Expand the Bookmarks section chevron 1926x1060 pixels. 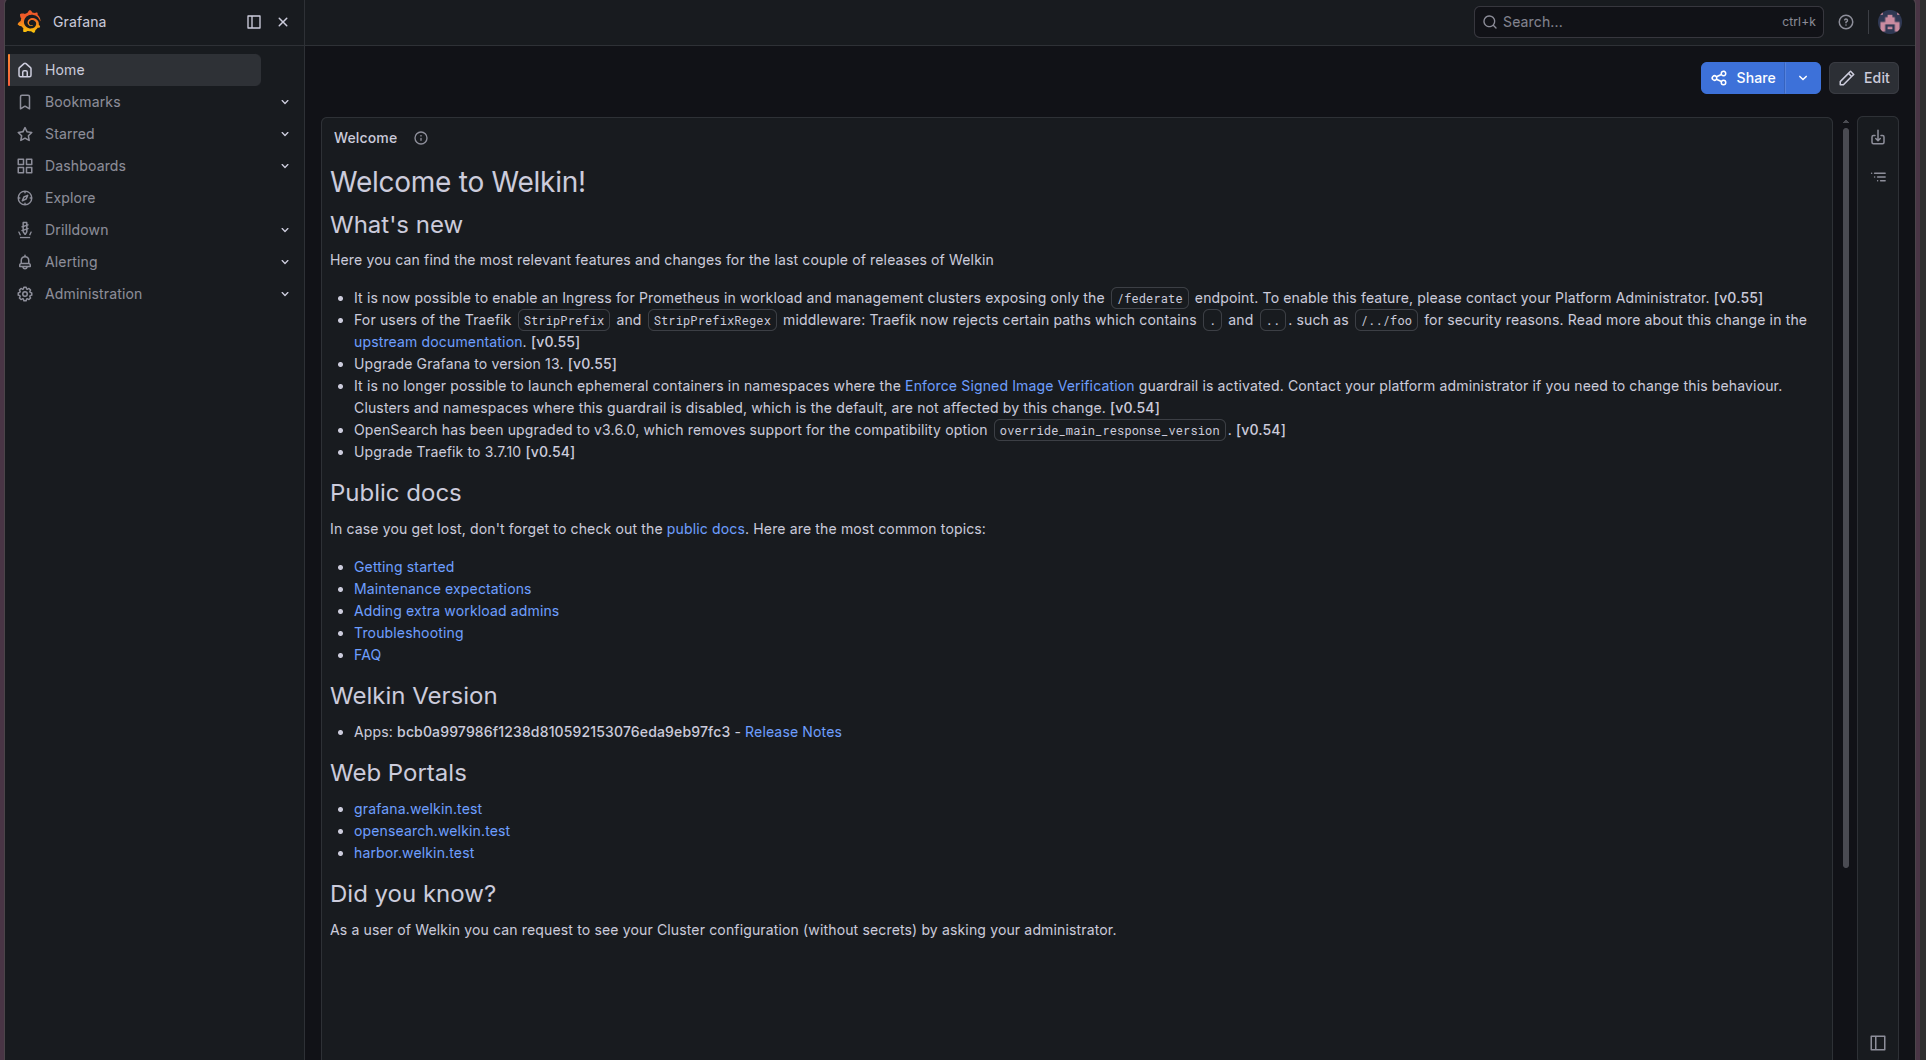(x=285, y=102)
